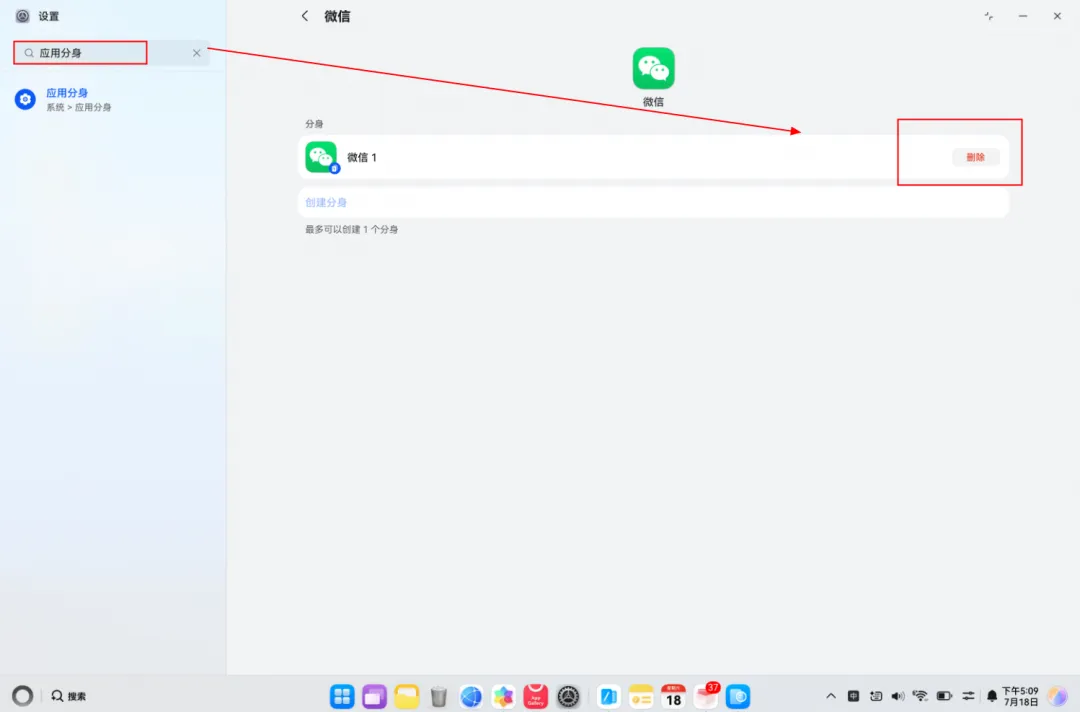The width and height of the screenshot is (1080, 712).
Task: Open the yellow file manager in dock
Action: 406,696
